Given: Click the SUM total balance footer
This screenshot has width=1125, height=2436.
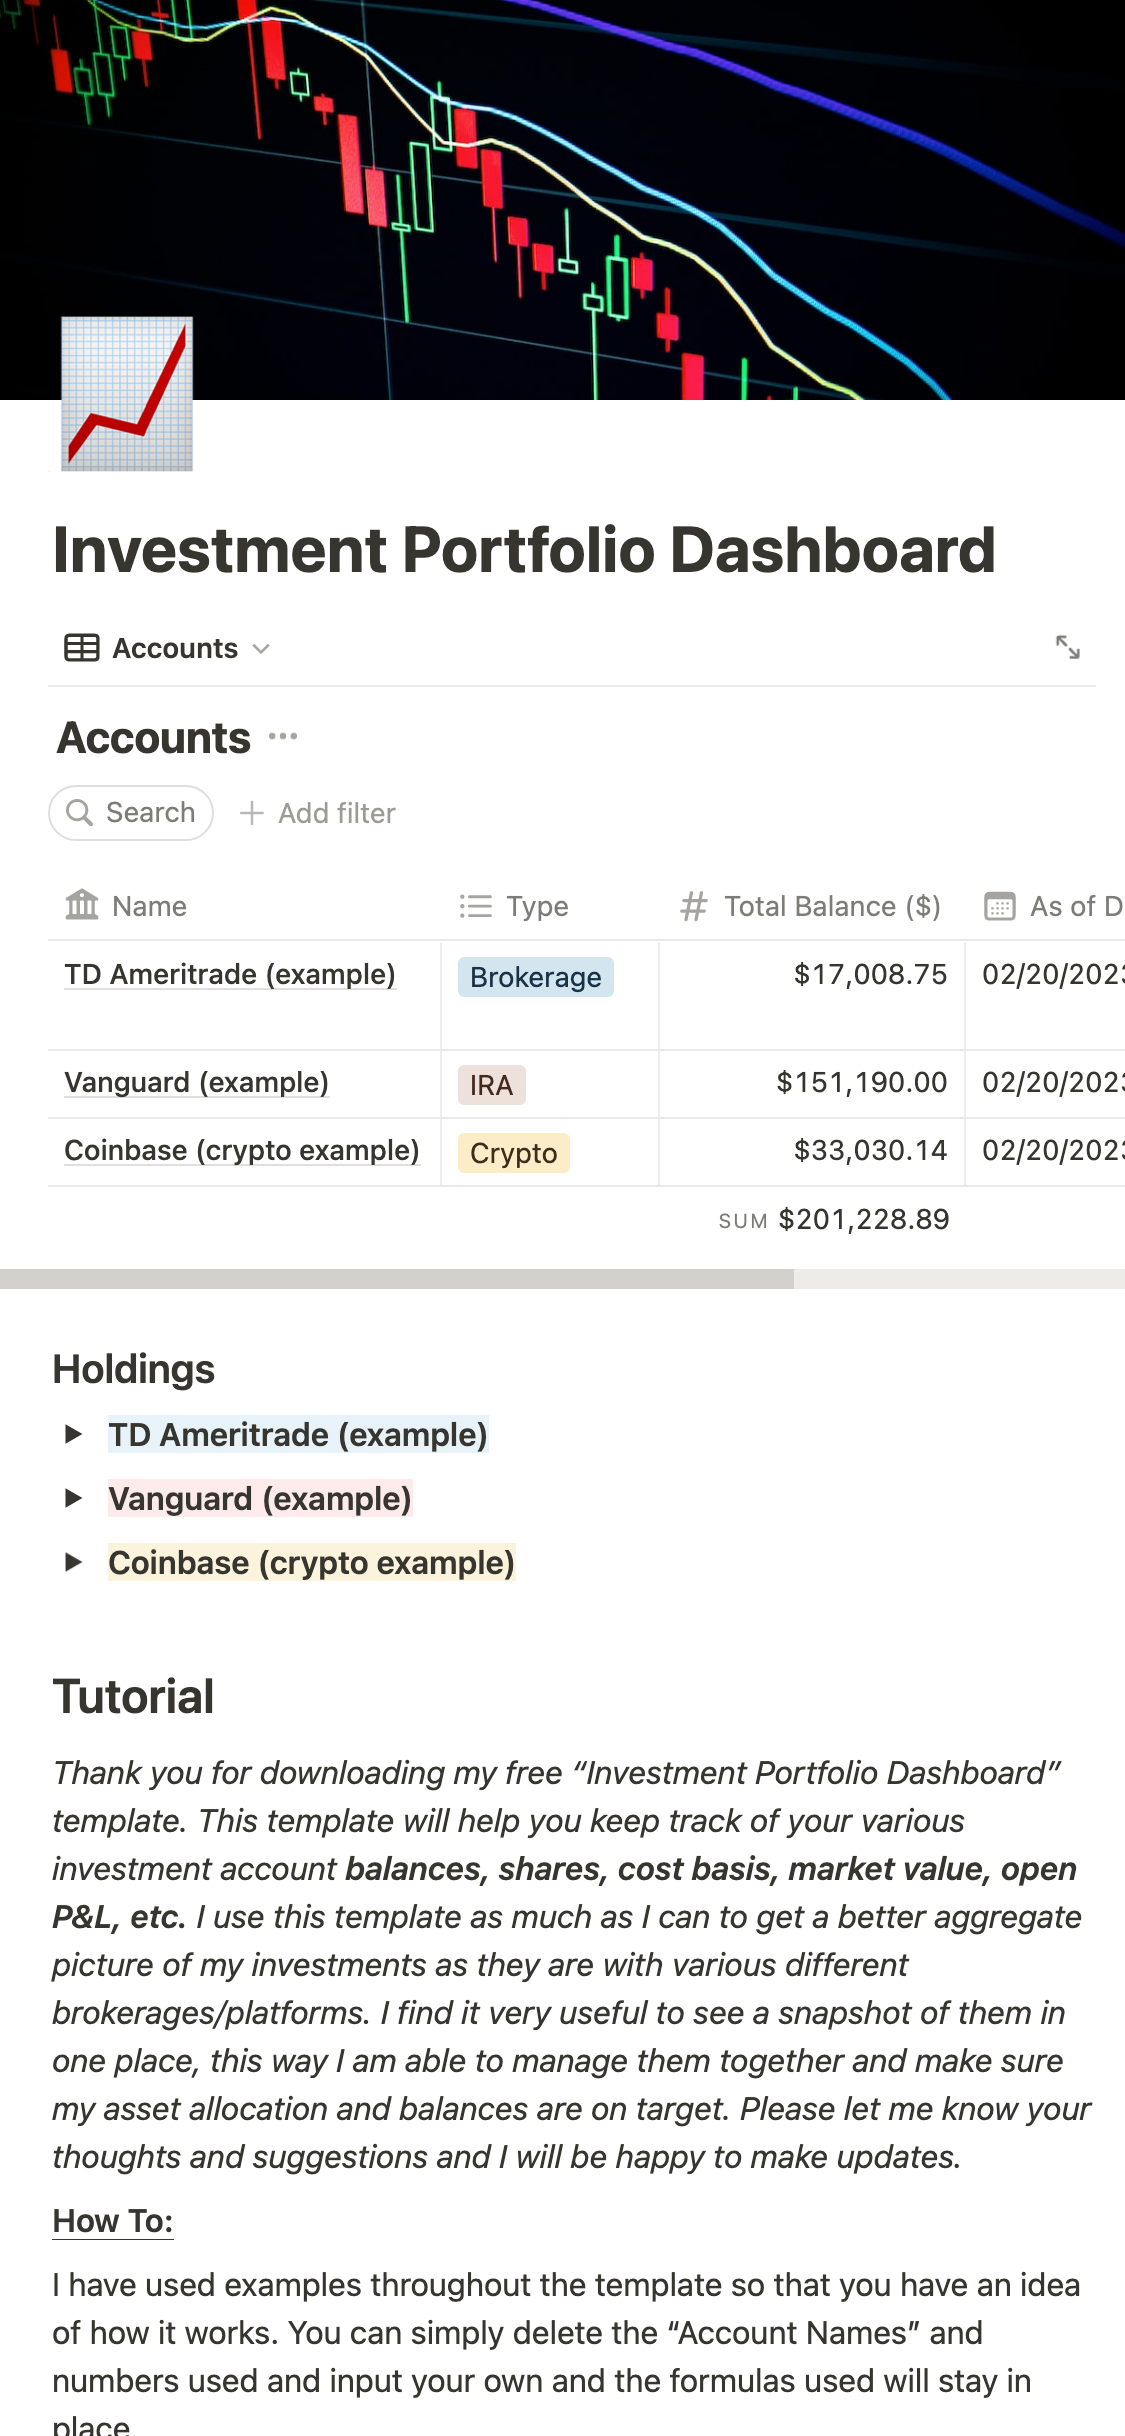Looking at the screenshot, I should pos(834,1220).
